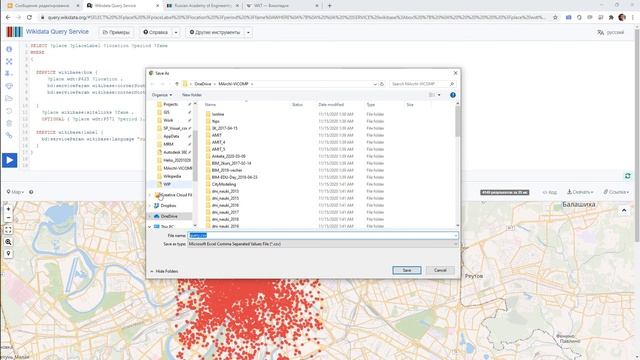
Task: Go up one folder level in Save As
Action: click(177, 84)
